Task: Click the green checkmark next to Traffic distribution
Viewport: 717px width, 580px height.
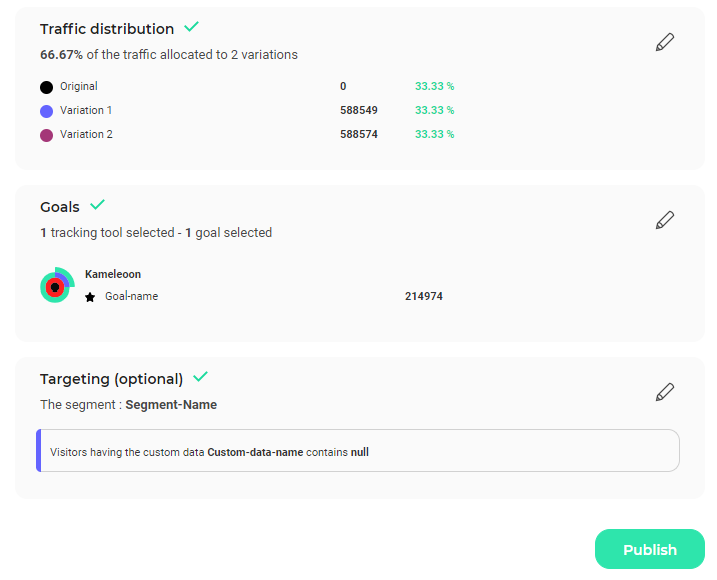Action: [x=191, y=27]
